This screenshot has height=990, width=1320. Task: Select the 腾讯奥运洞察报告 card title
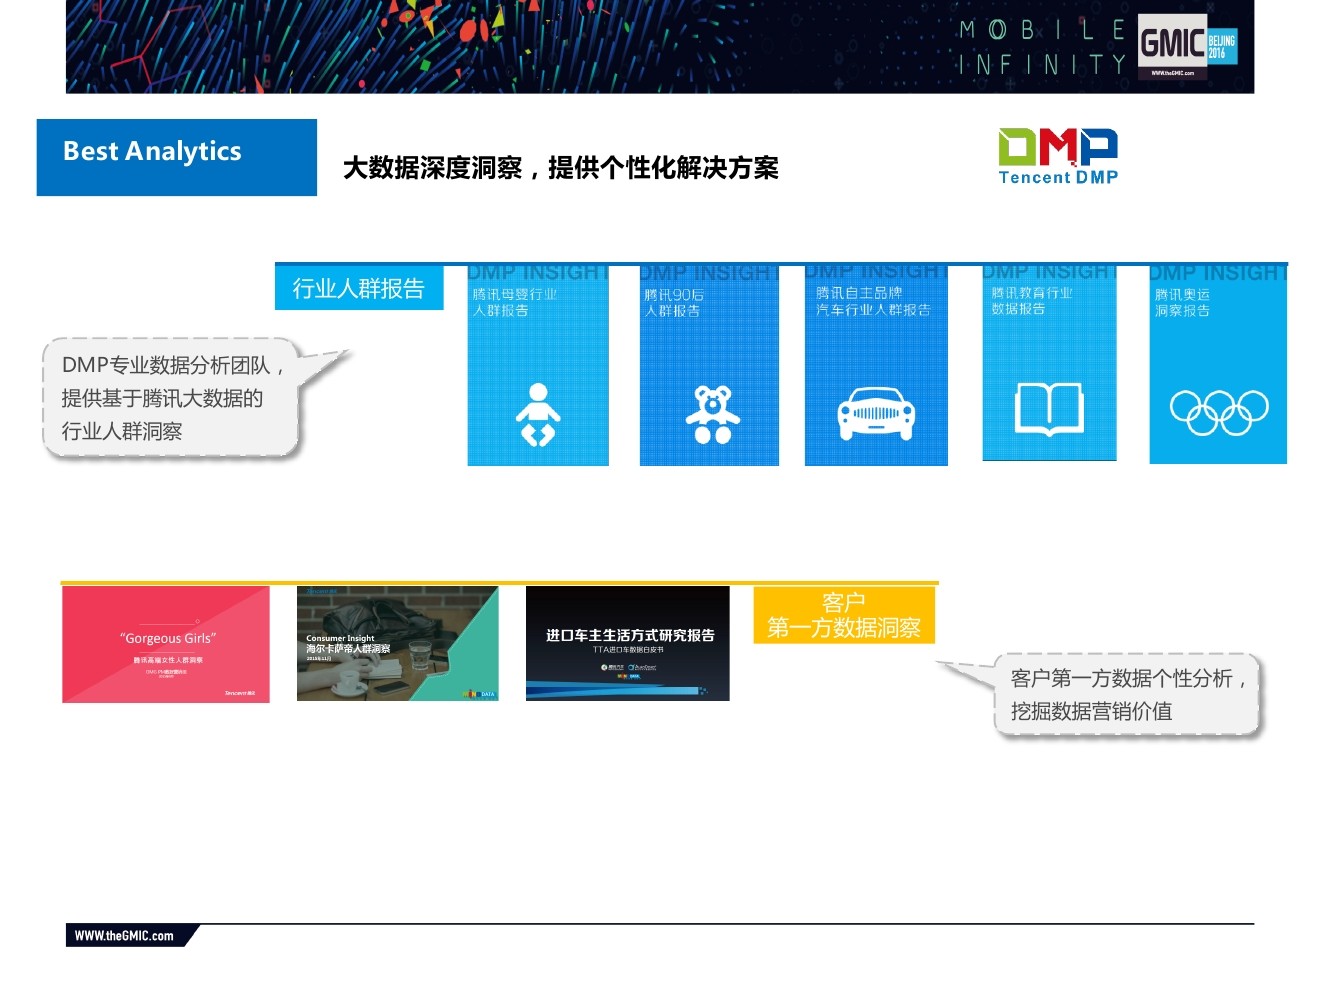[x=1182, y=303]
